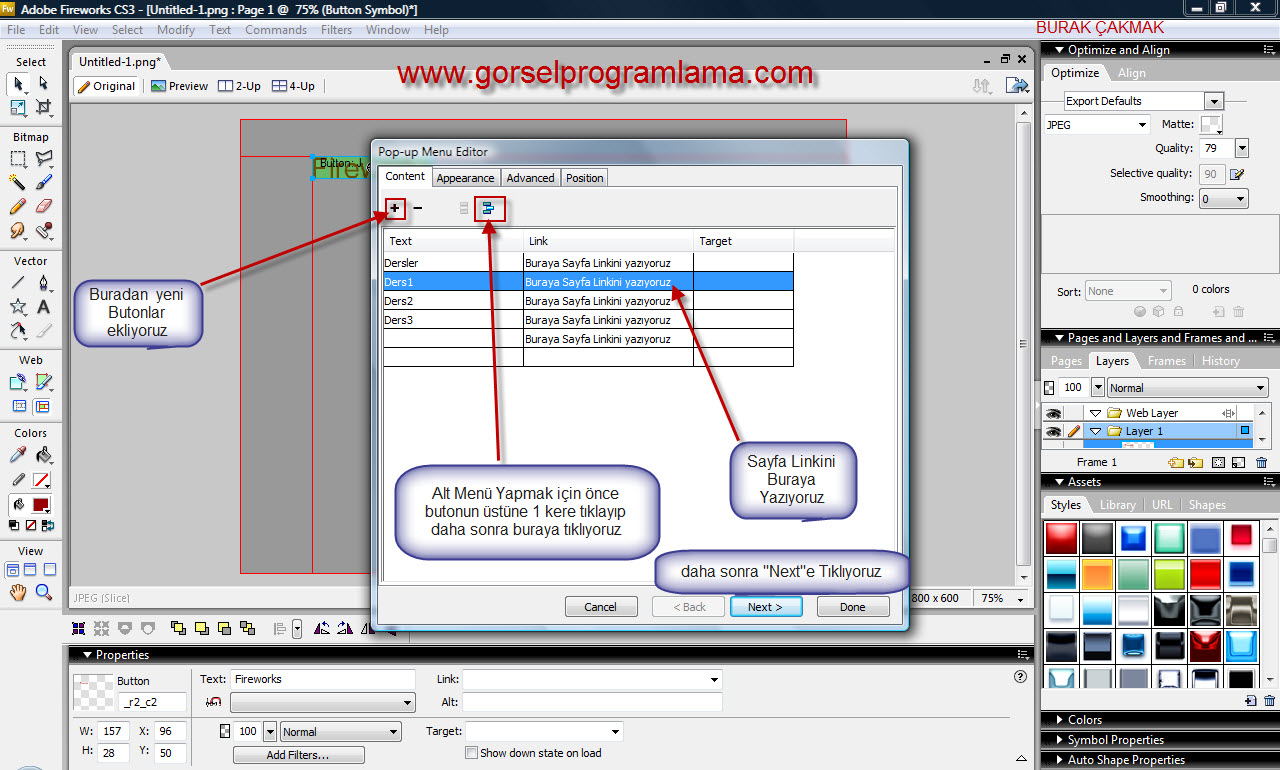
Task: Select the Eraser tool
Action: [43, 206]
